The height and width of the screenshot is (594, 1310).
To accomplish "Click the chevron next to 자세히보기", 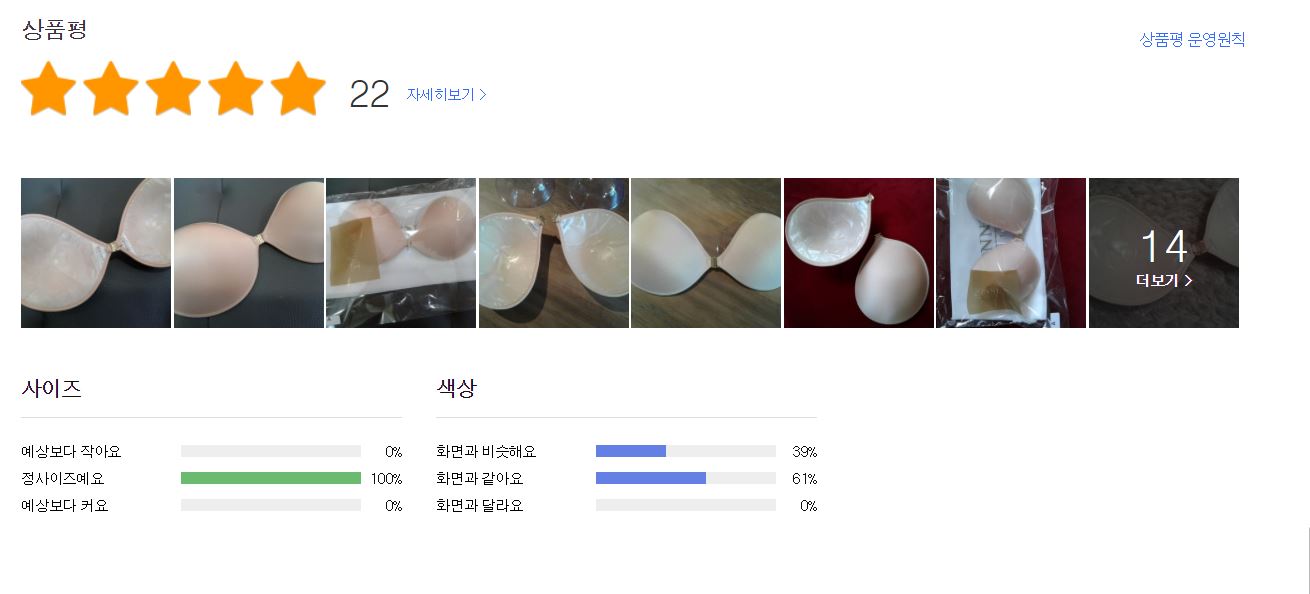I will tap(483, 95).
